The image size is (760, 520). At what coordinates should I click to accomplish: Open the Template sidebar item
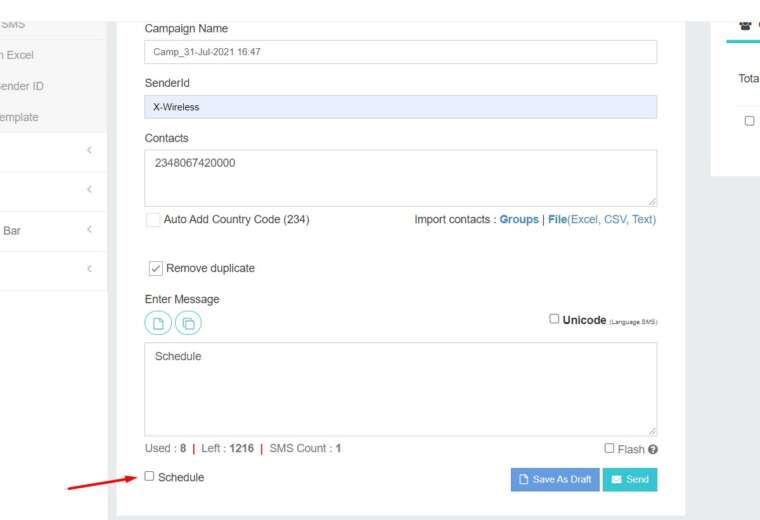click(x=19, y=117)
